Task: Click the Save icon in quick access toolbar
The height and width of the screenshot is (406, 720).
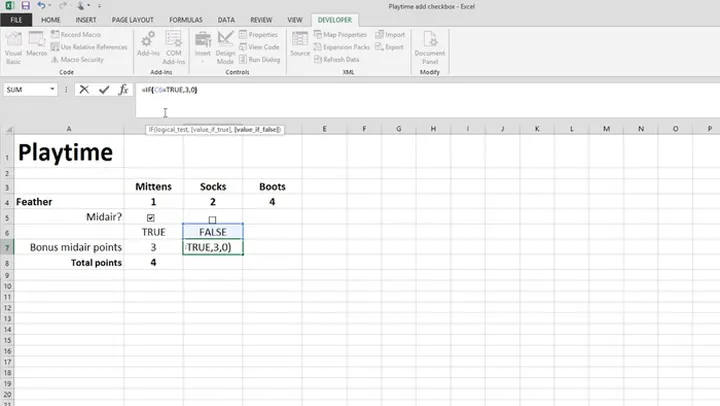Action: (25, 6)
